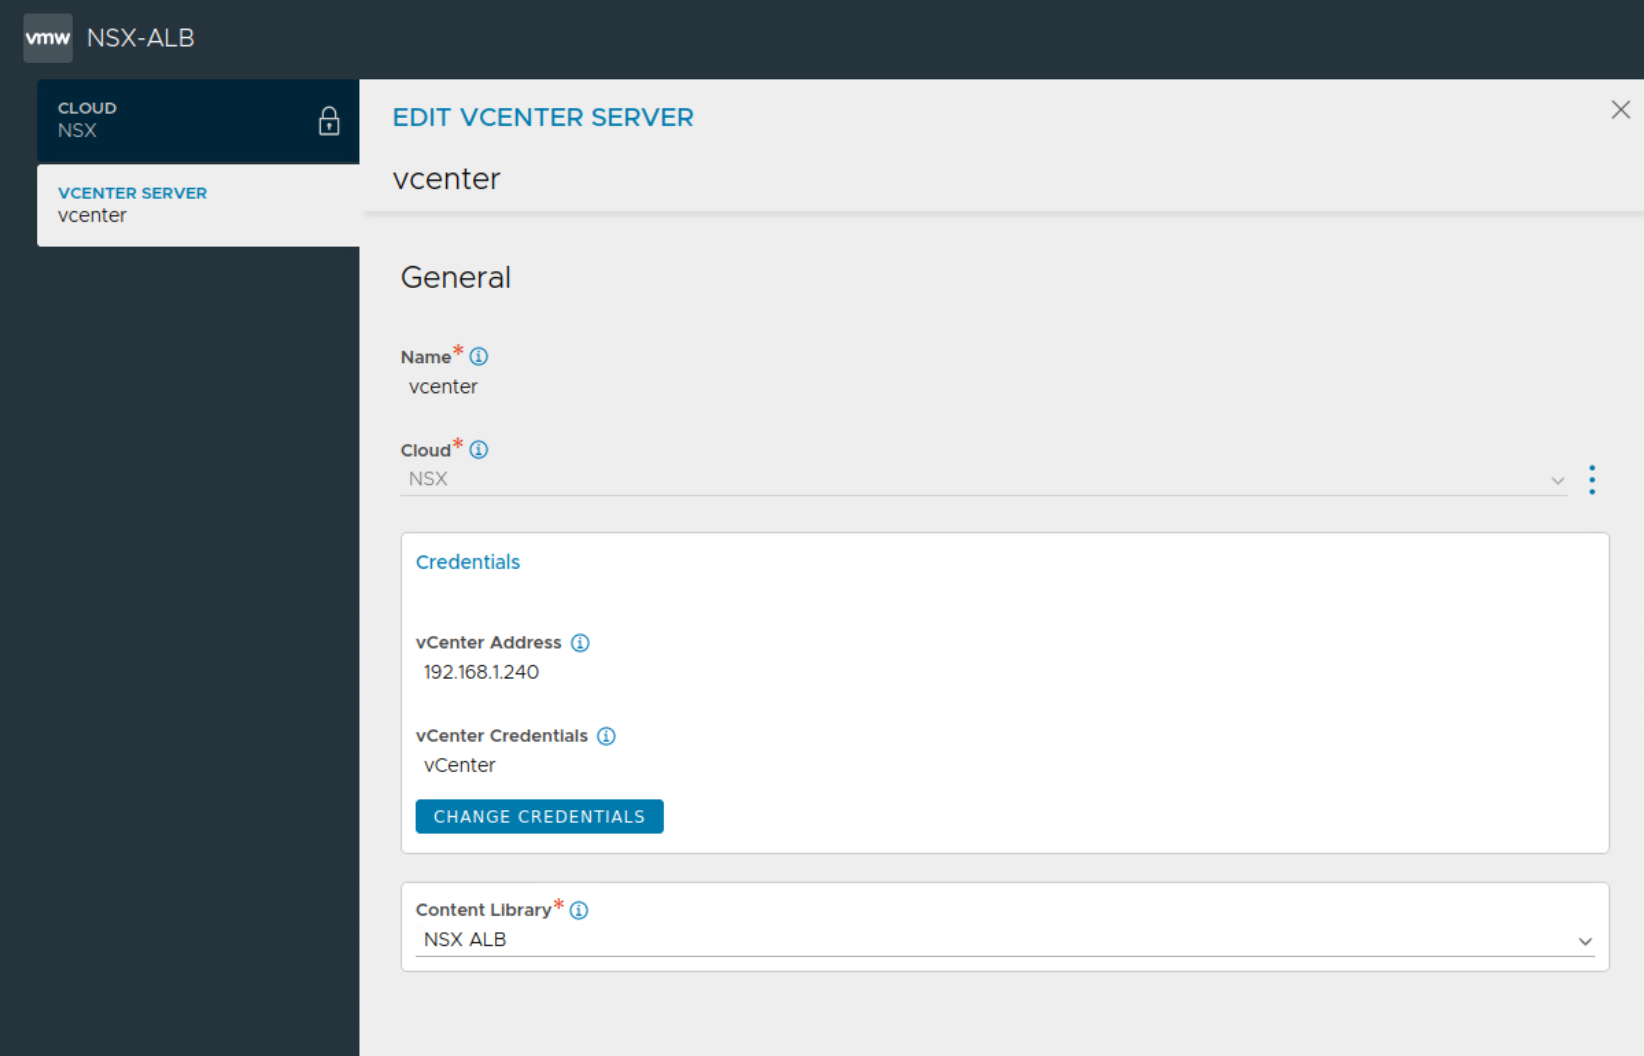Open info tooltip next to Name label
Viewport: 1644px width, 1056px height.
pyautogui.click(x=479, y=356)
